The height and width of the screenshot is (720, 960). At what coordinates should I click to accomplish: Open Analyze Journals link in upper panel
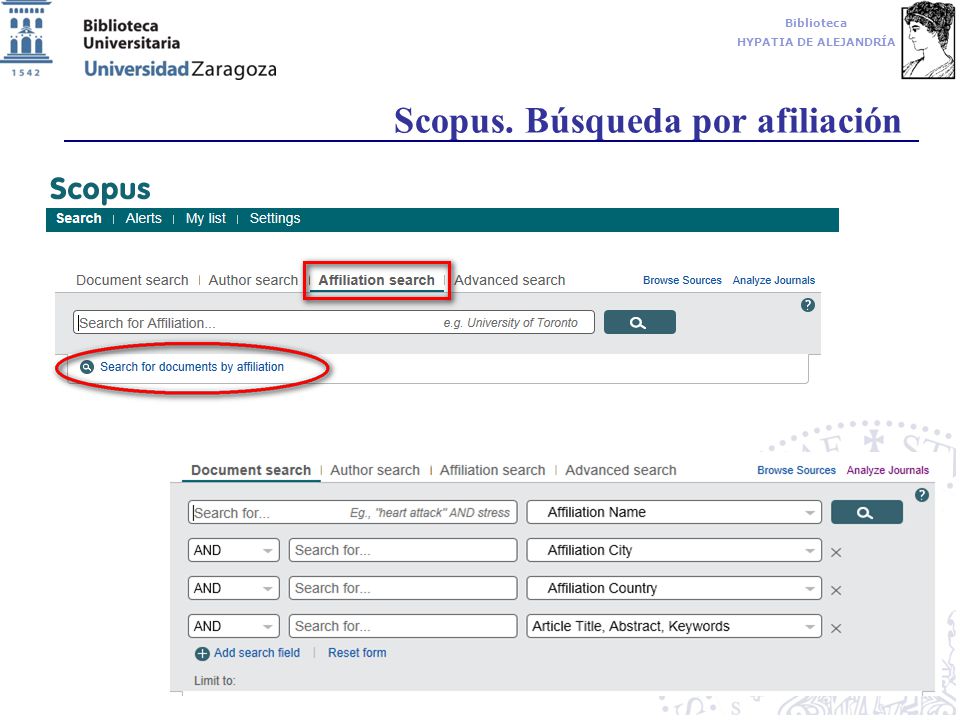[774, 280]
